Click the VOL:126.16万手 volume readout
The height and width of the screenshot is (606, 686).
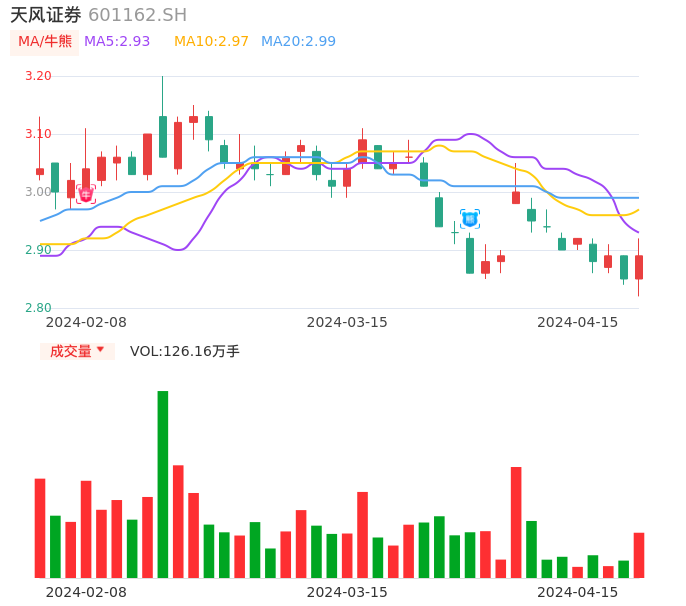click(185, 351)
